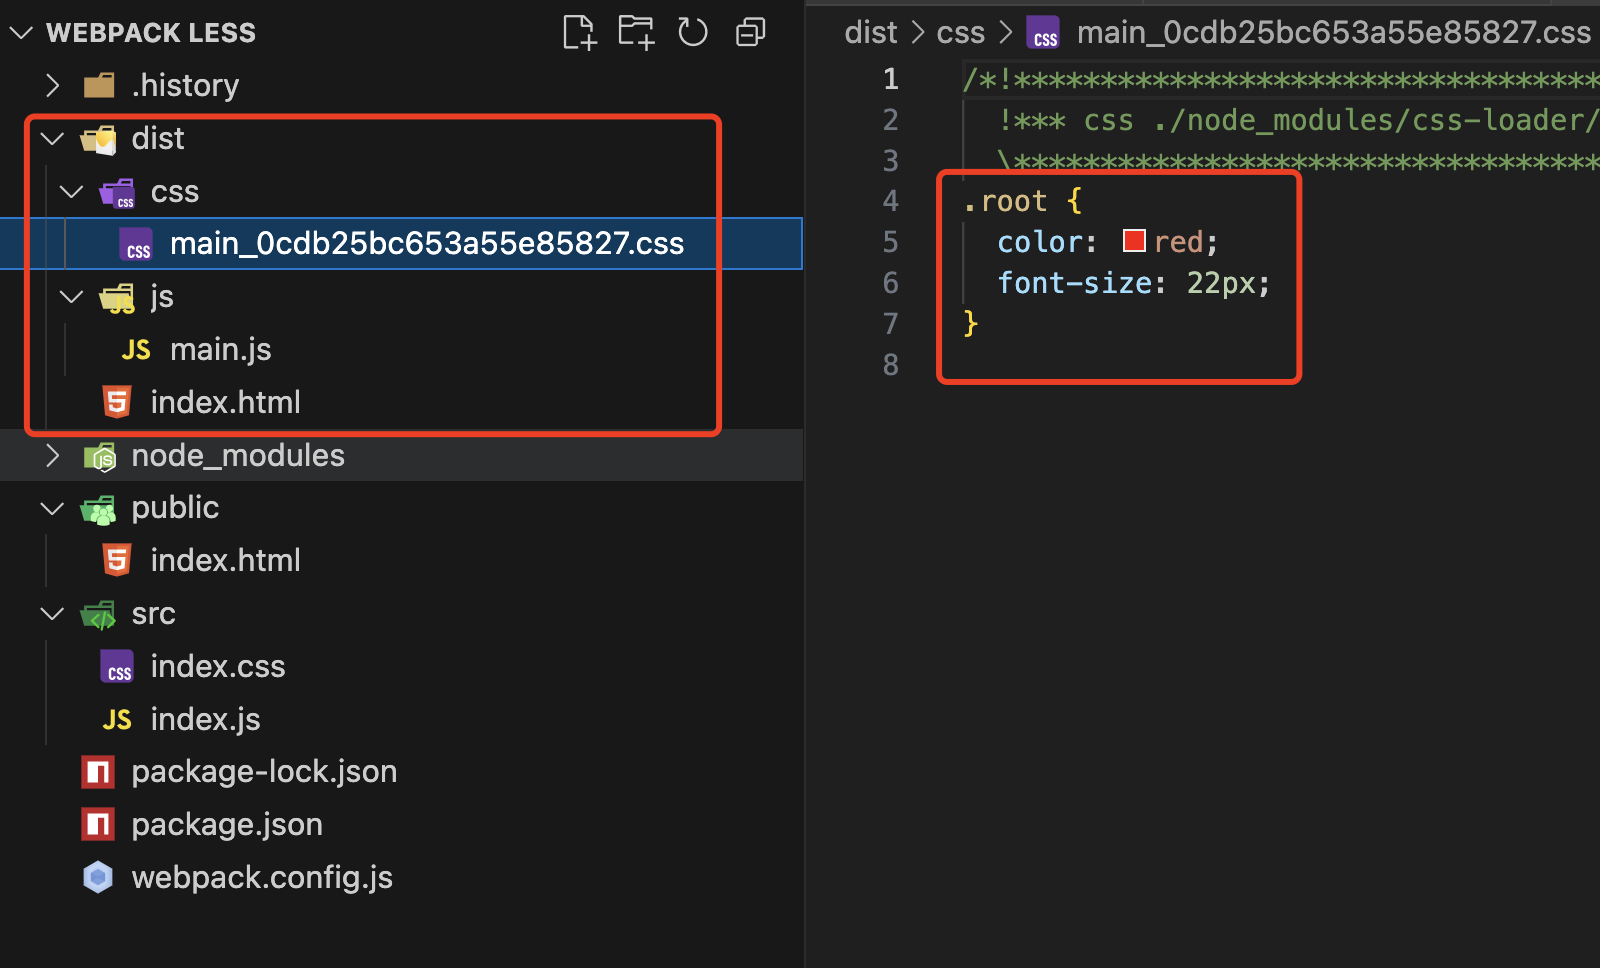Expand the node_modules folder

point(52,455)
